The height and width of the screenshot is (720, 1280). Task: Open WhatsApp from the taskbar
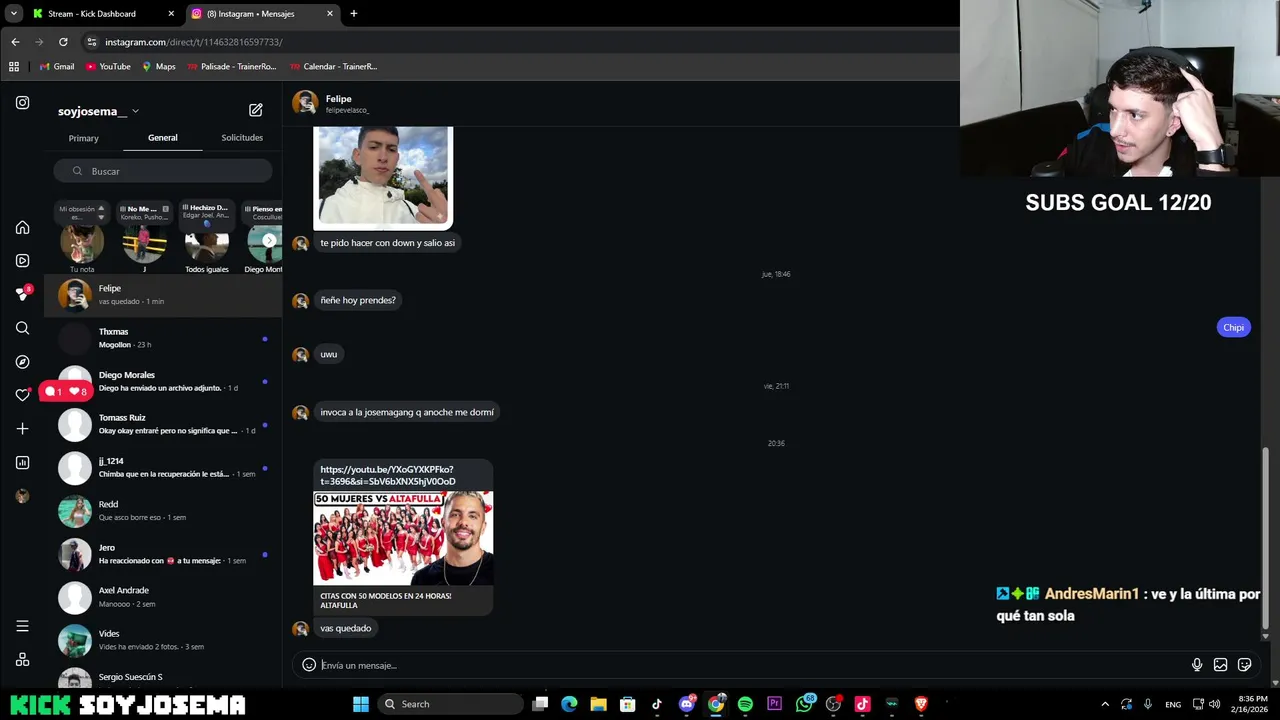click(x=805, y=704)
